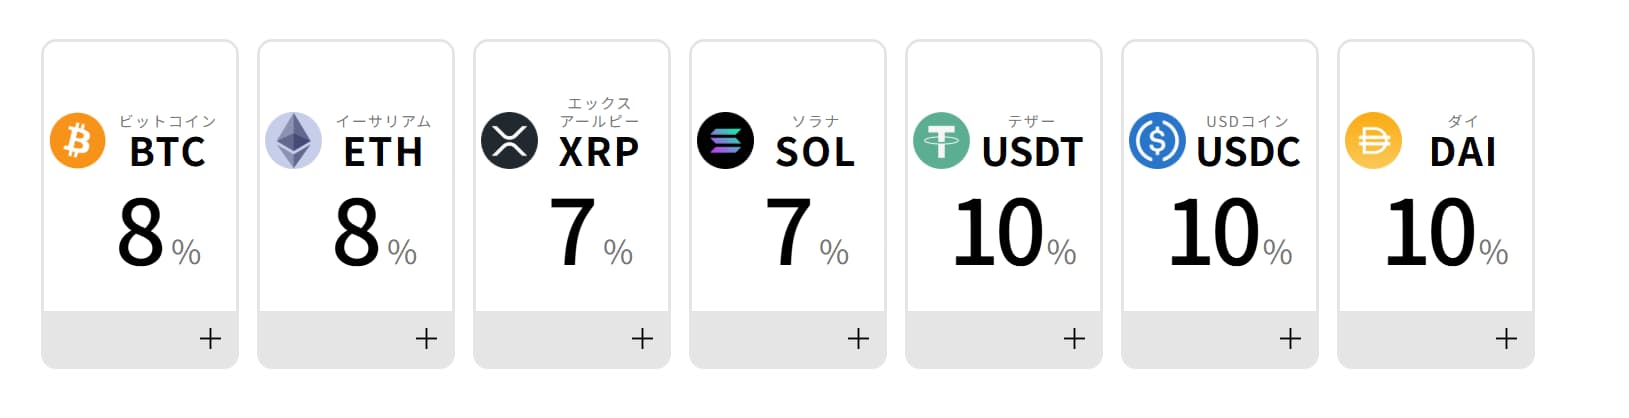Click the SOL ticker text
Viewport: 1629px width, 418px height.
pyautogui.click(x=815, y=152)
